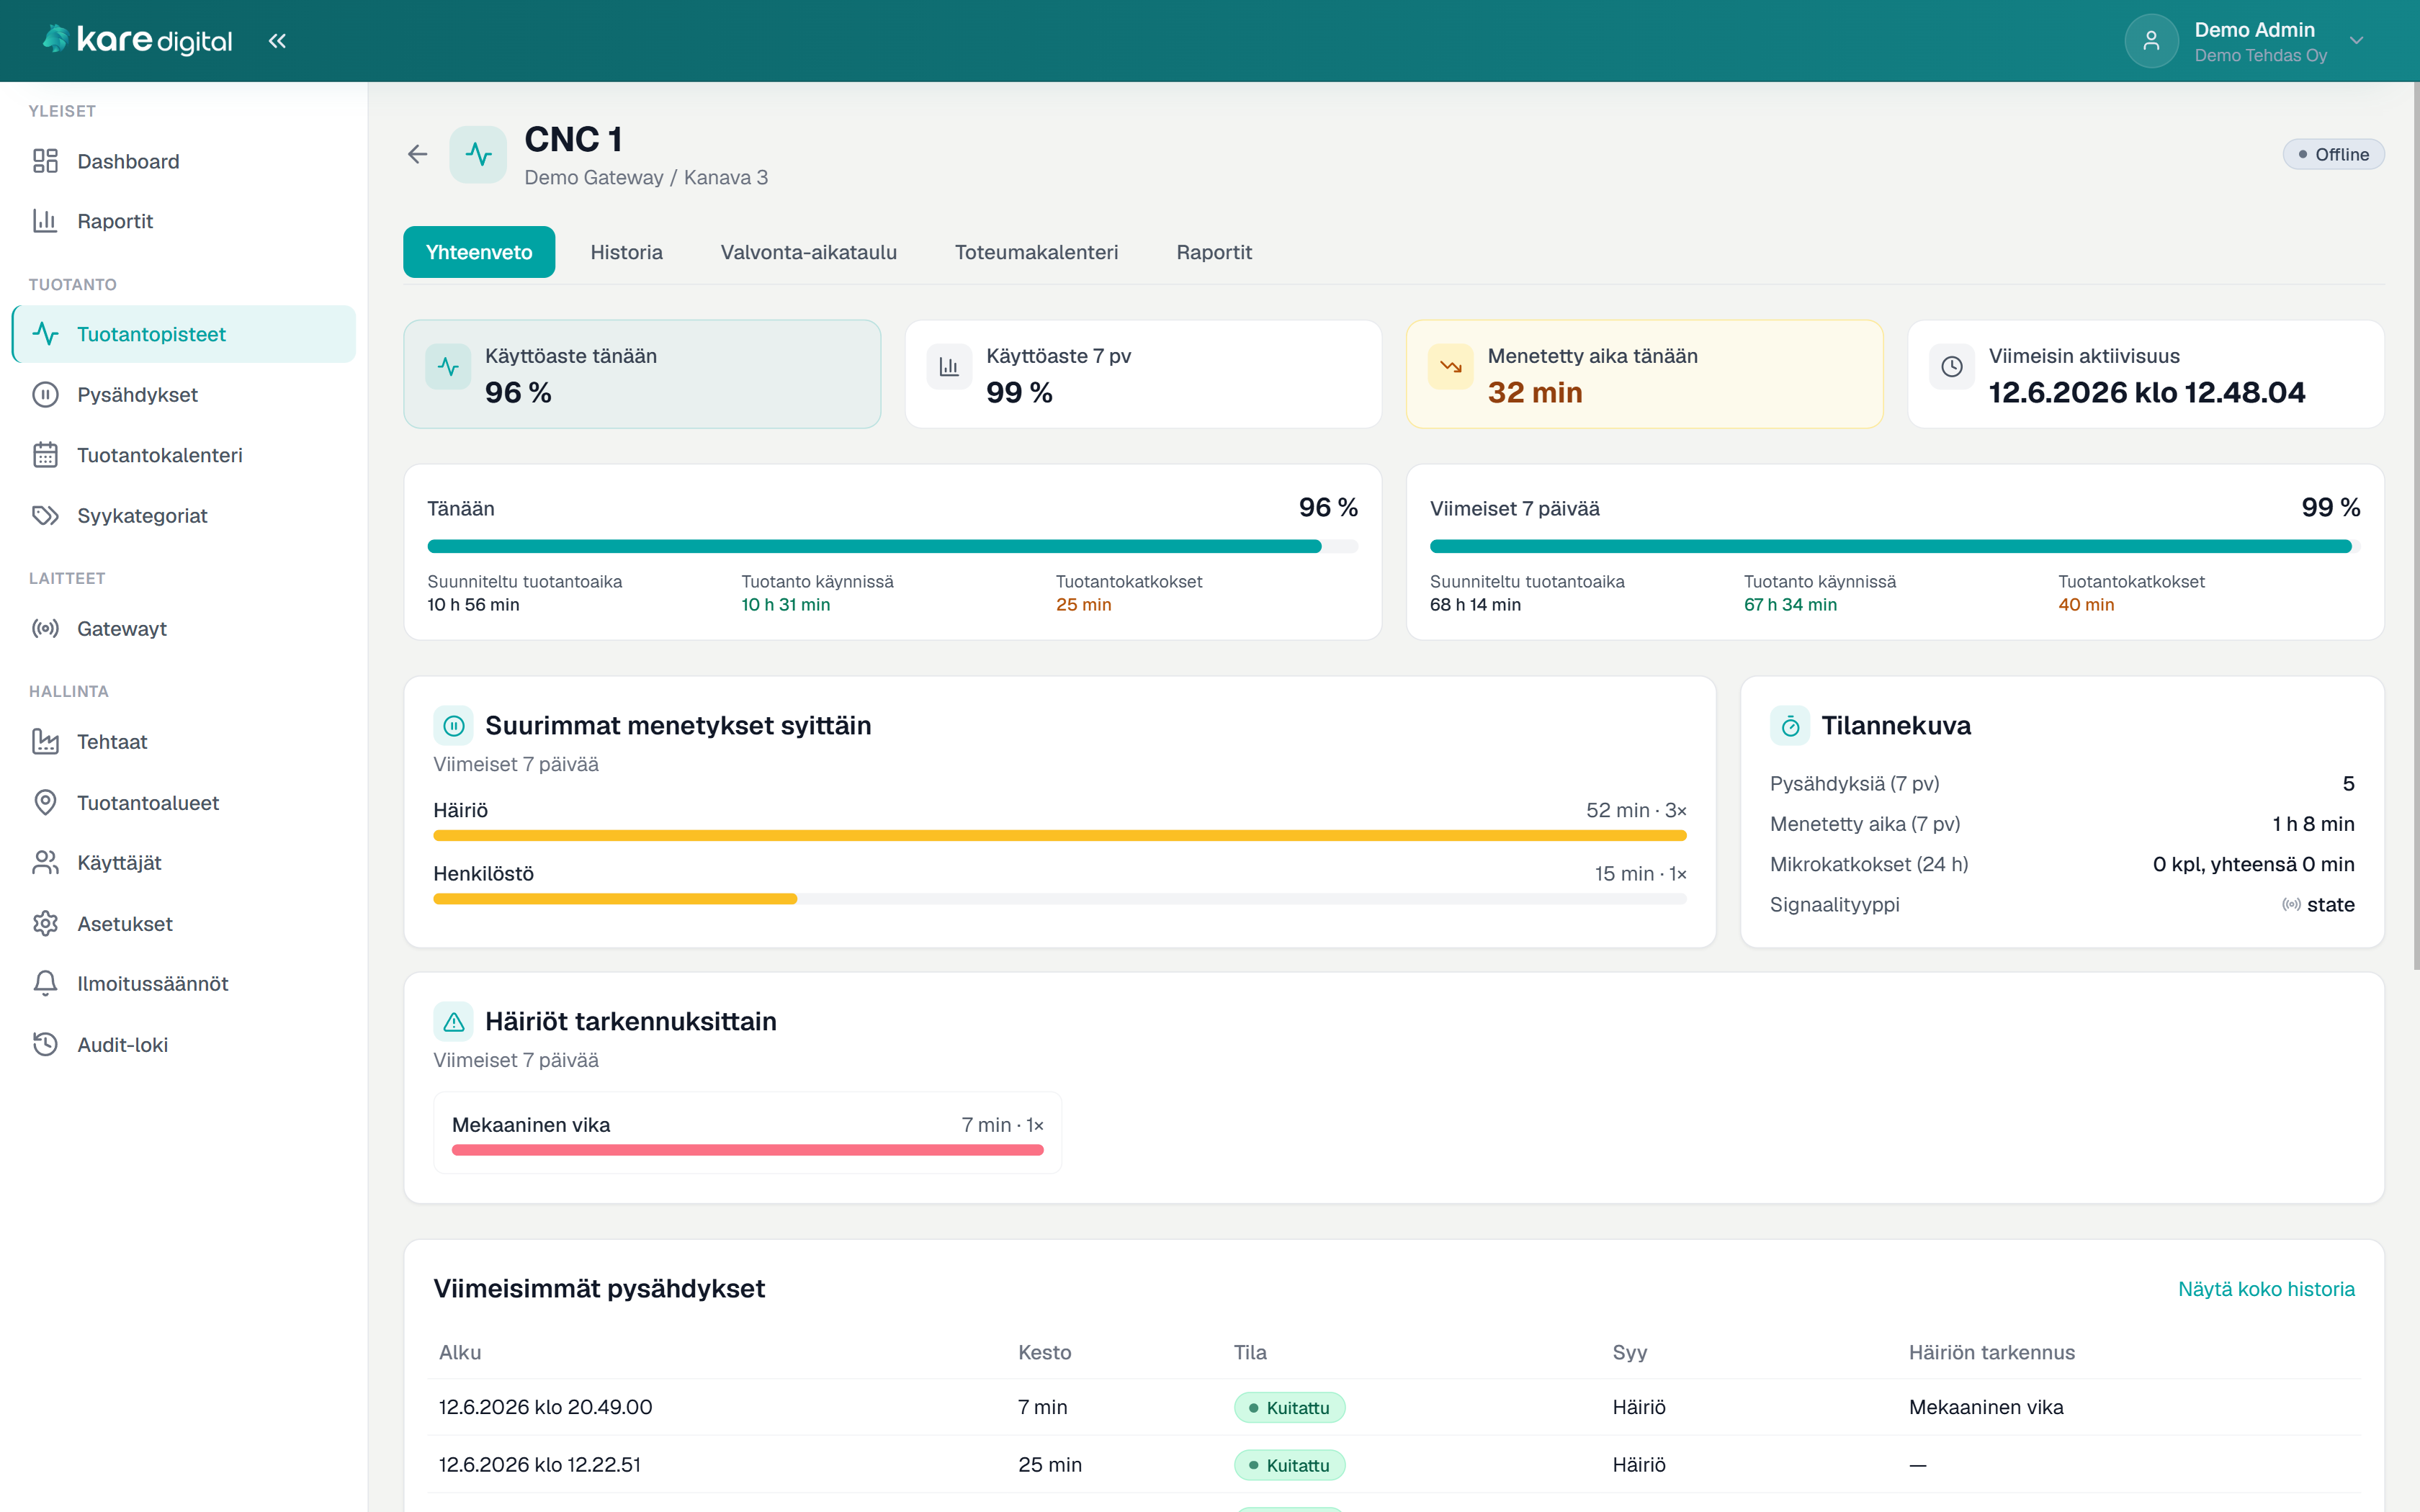Click the stop row 12.6.2026 klo 12.22.51
Viewport: 2420px width, 1512px height.
pyautogui.click(x=1394, y=1465)
